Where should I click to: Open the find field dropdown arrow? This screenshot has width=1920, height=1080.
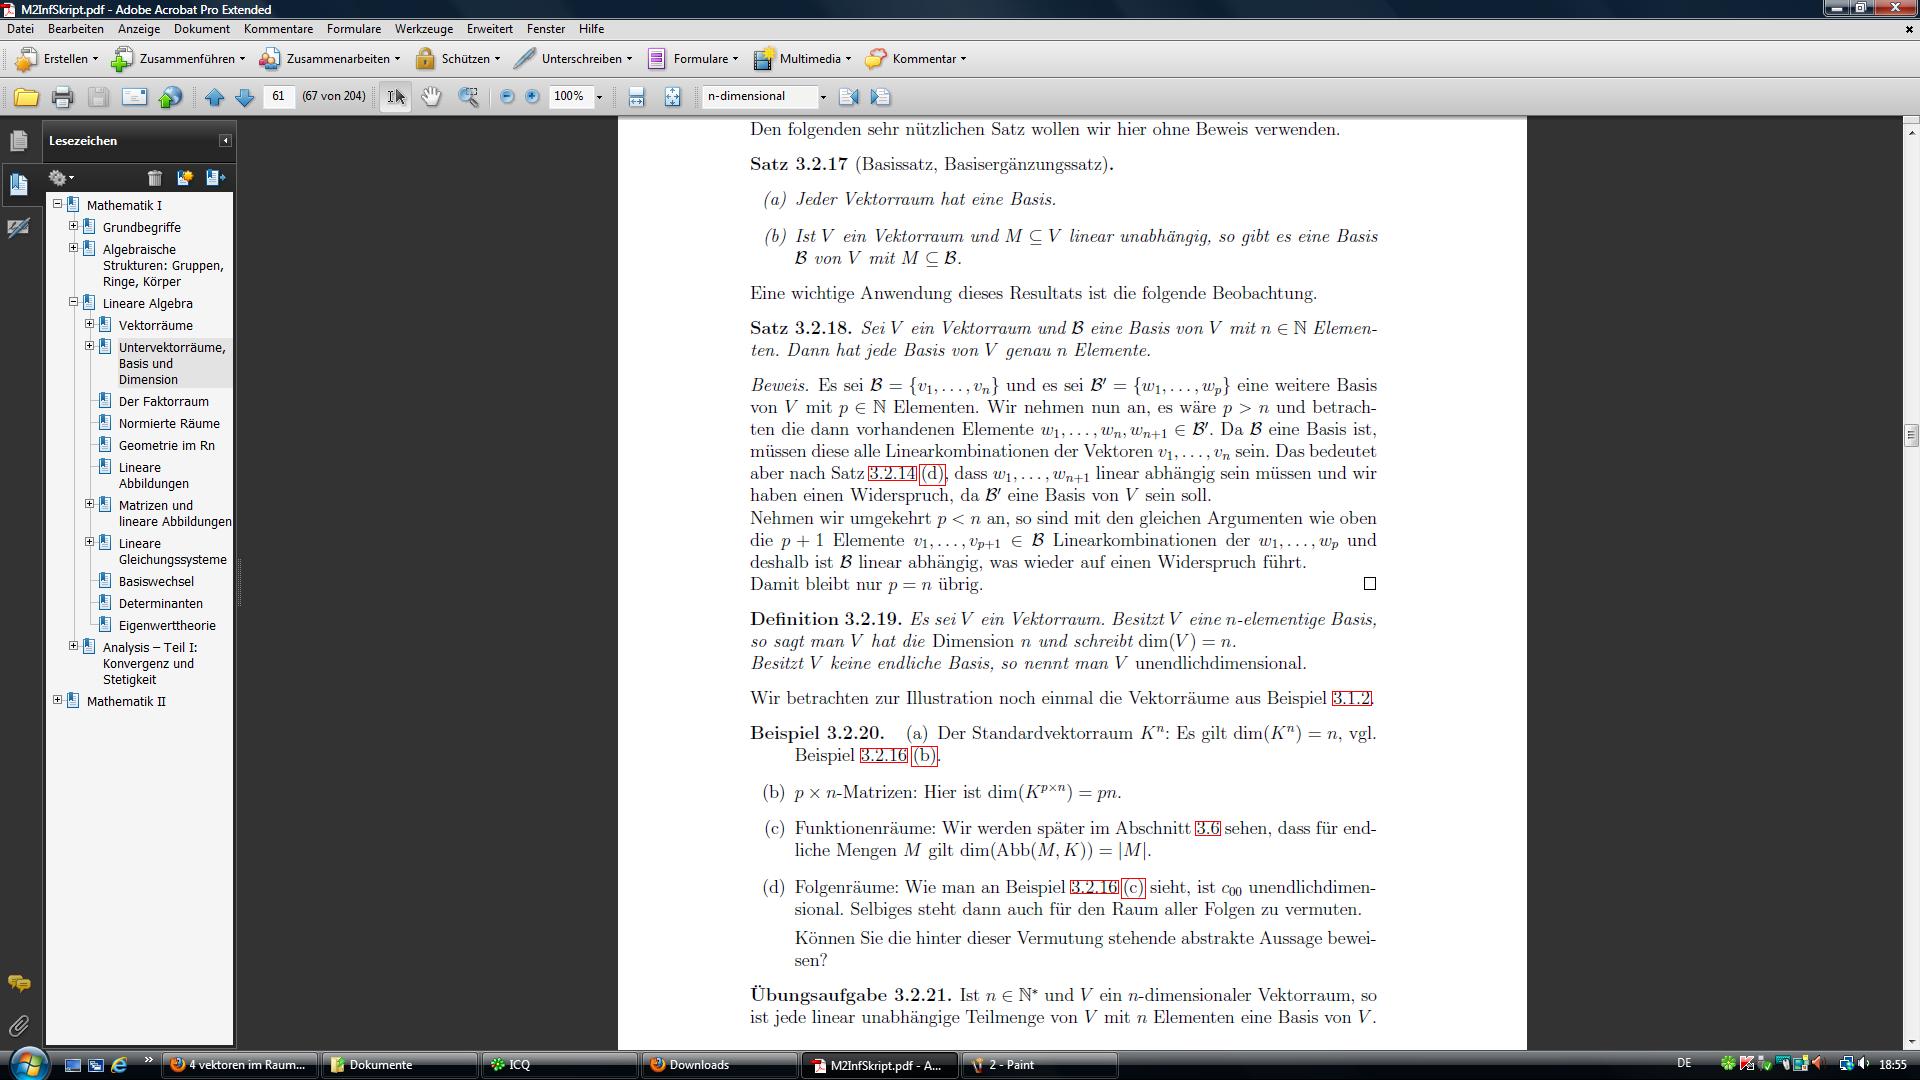pyautogui.click(x=823, y=97)
